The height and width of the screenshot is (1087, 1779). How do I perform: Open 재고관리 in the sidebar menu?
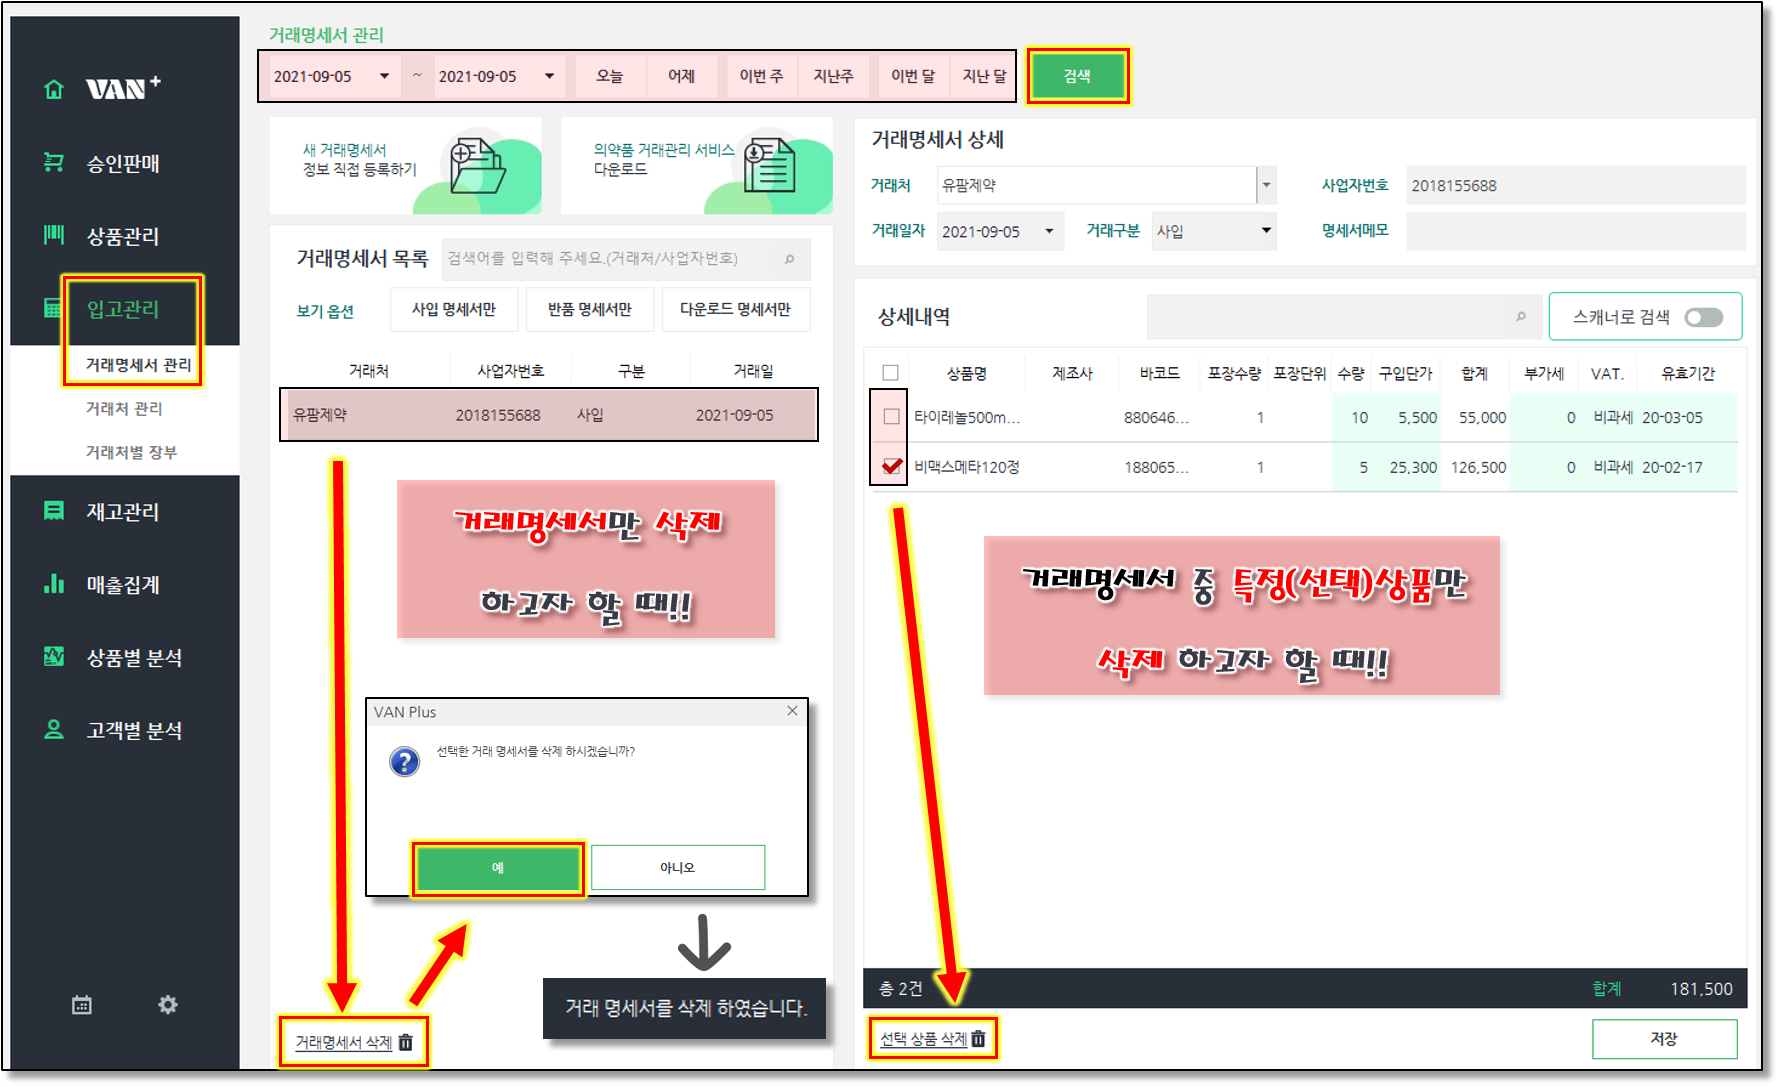point(122,512)
